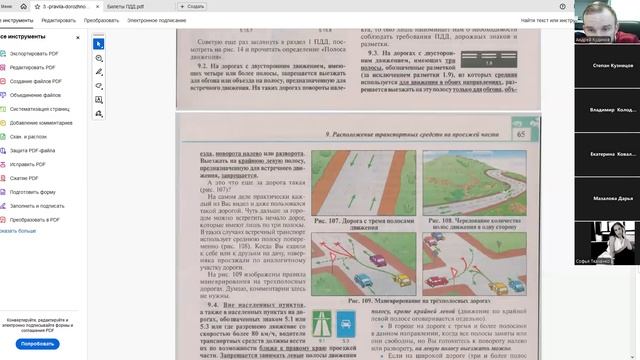This screenshot has width=640, height=360.
Task: Click the blue car road sign 5.3
Action: [346, 324]
